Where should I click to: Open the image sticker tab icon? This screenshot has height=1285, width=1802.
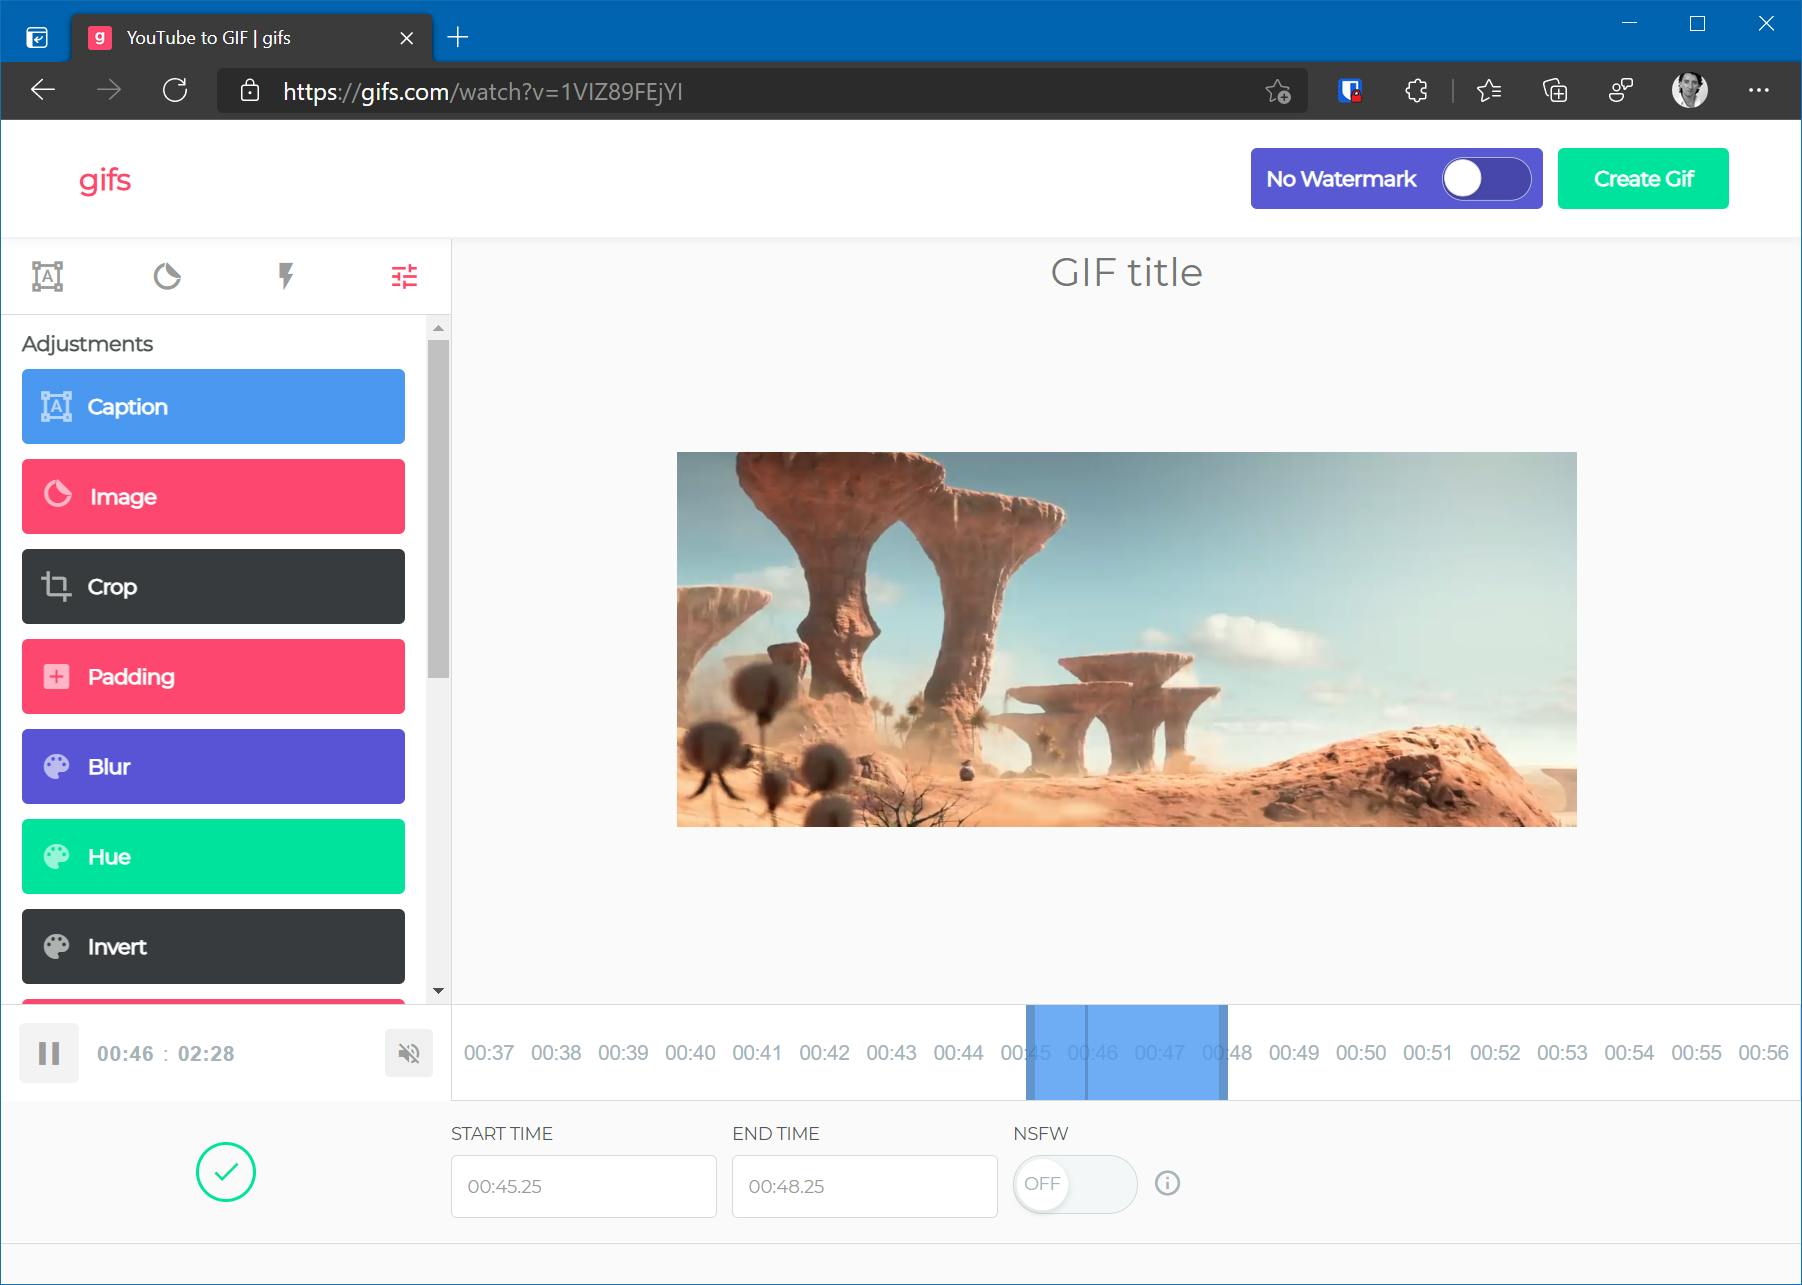(x=167, y=276)
